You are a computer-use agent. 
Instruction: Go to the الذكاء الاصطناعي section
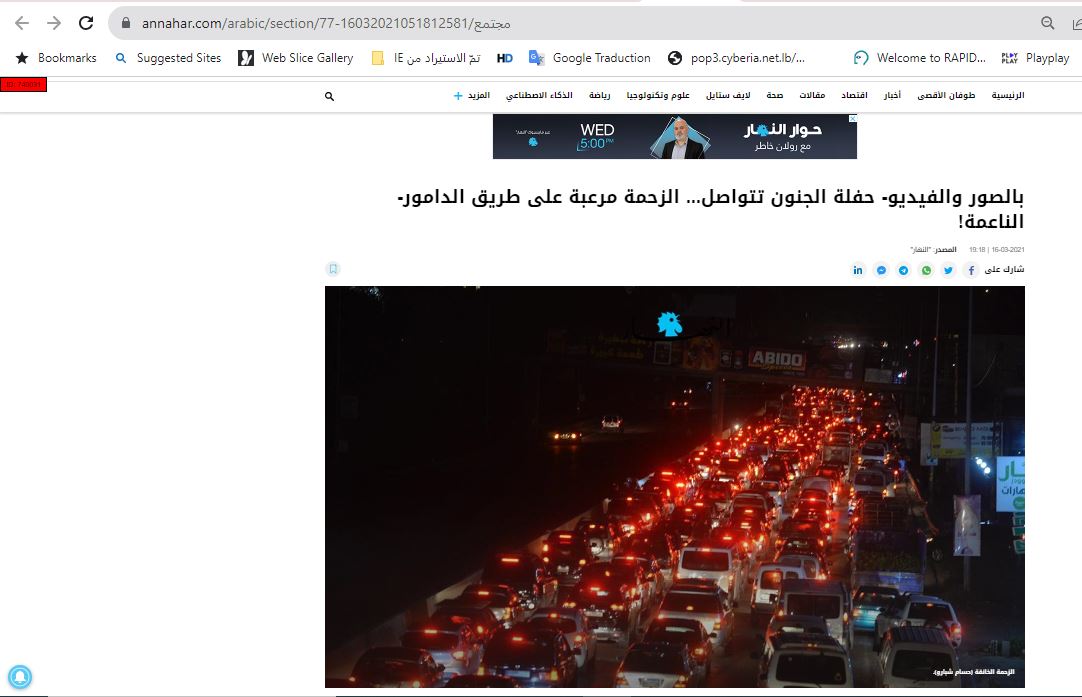click(x=539, y=95)
